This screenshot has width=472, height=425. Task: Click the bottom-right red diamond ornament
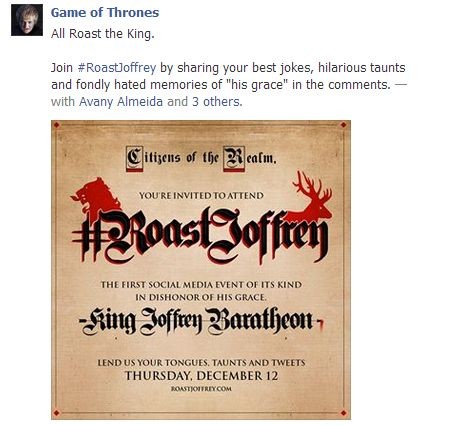coord(344,413)
